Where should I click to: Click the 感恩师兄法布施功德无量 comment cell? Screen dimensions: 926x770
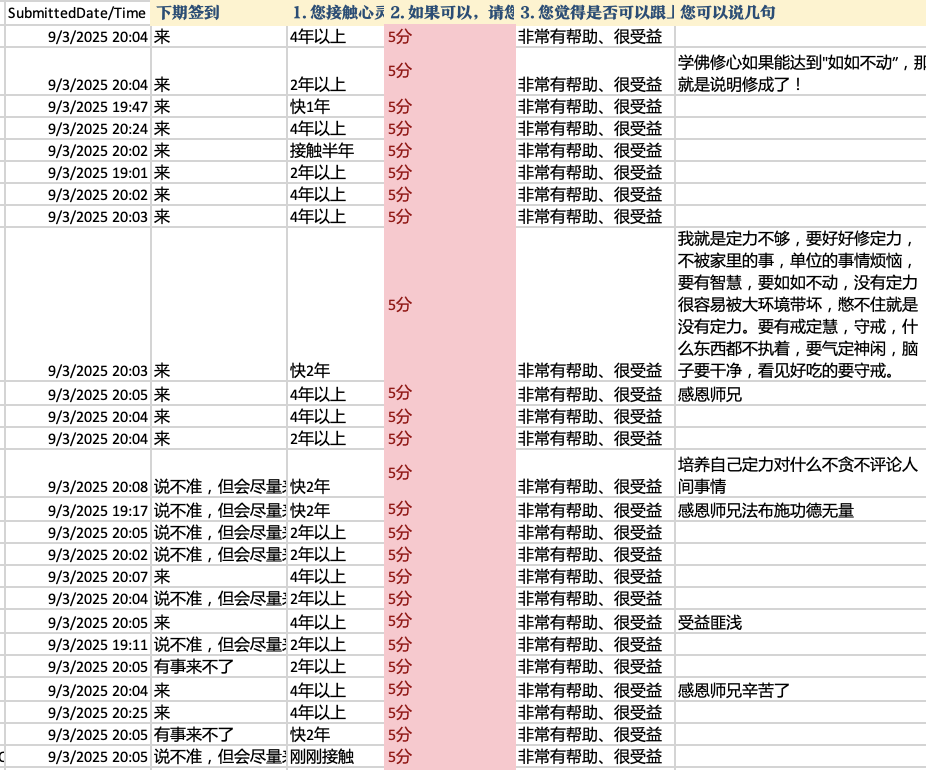coord(800,510)
